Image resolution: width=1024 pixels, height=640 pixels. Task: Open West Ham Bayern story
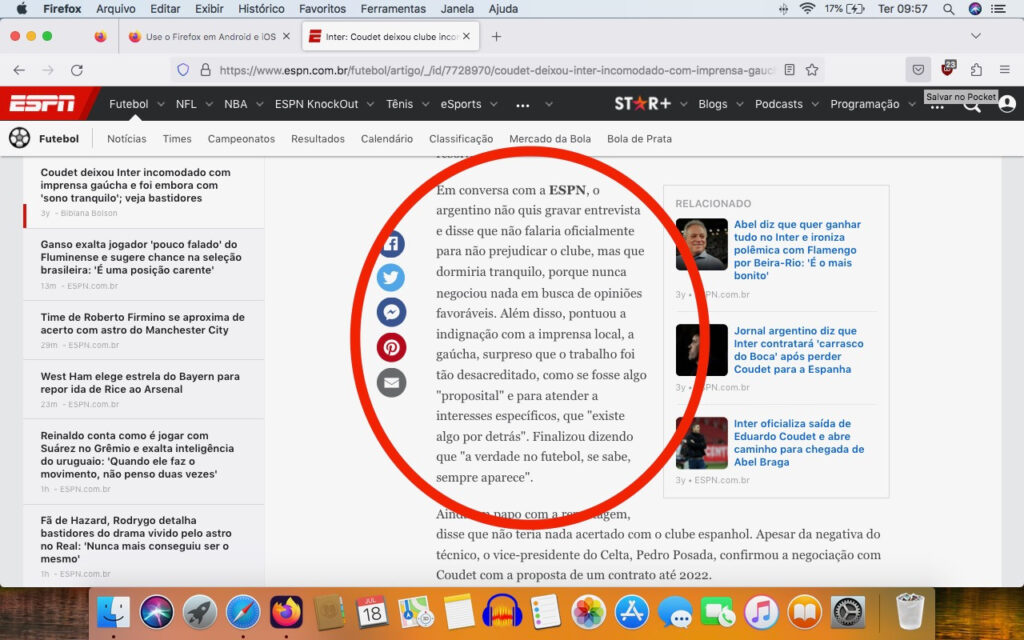point(140,383)
